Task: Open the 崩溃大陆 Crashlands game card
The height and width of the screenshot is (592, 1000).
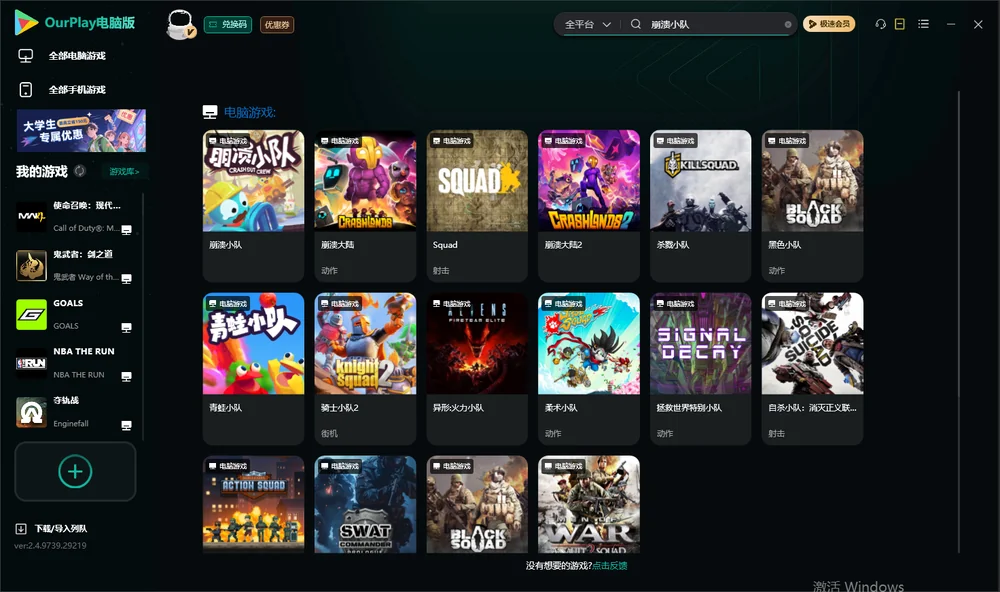Action: [365, 205]
